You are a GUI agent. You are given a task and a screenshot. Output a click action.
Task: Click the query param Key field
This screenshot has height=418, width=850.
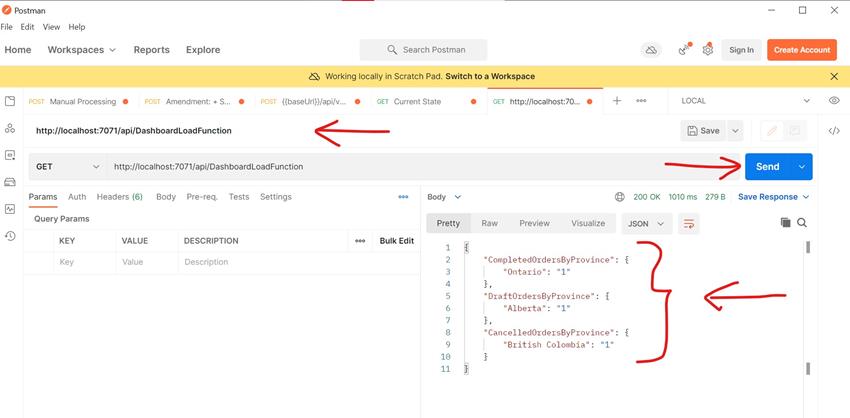point(84,262)
